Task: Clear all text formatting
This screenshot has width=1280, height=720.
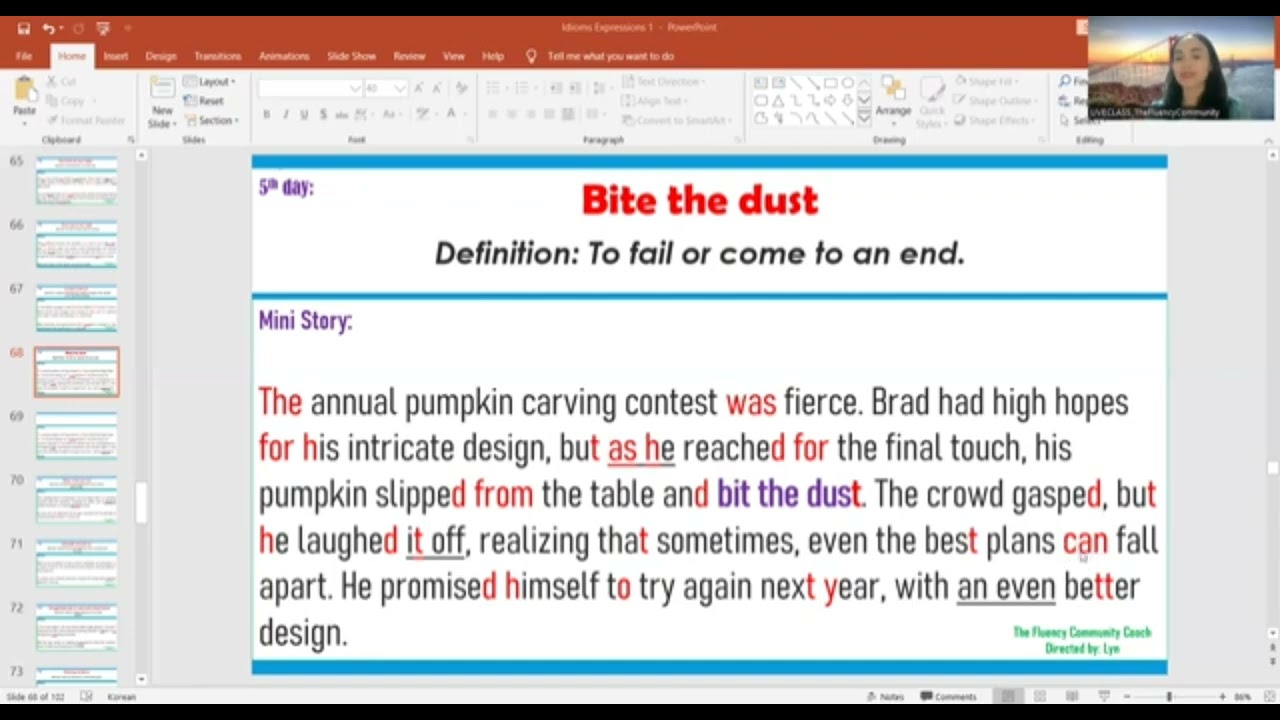Action: (461, 88)
